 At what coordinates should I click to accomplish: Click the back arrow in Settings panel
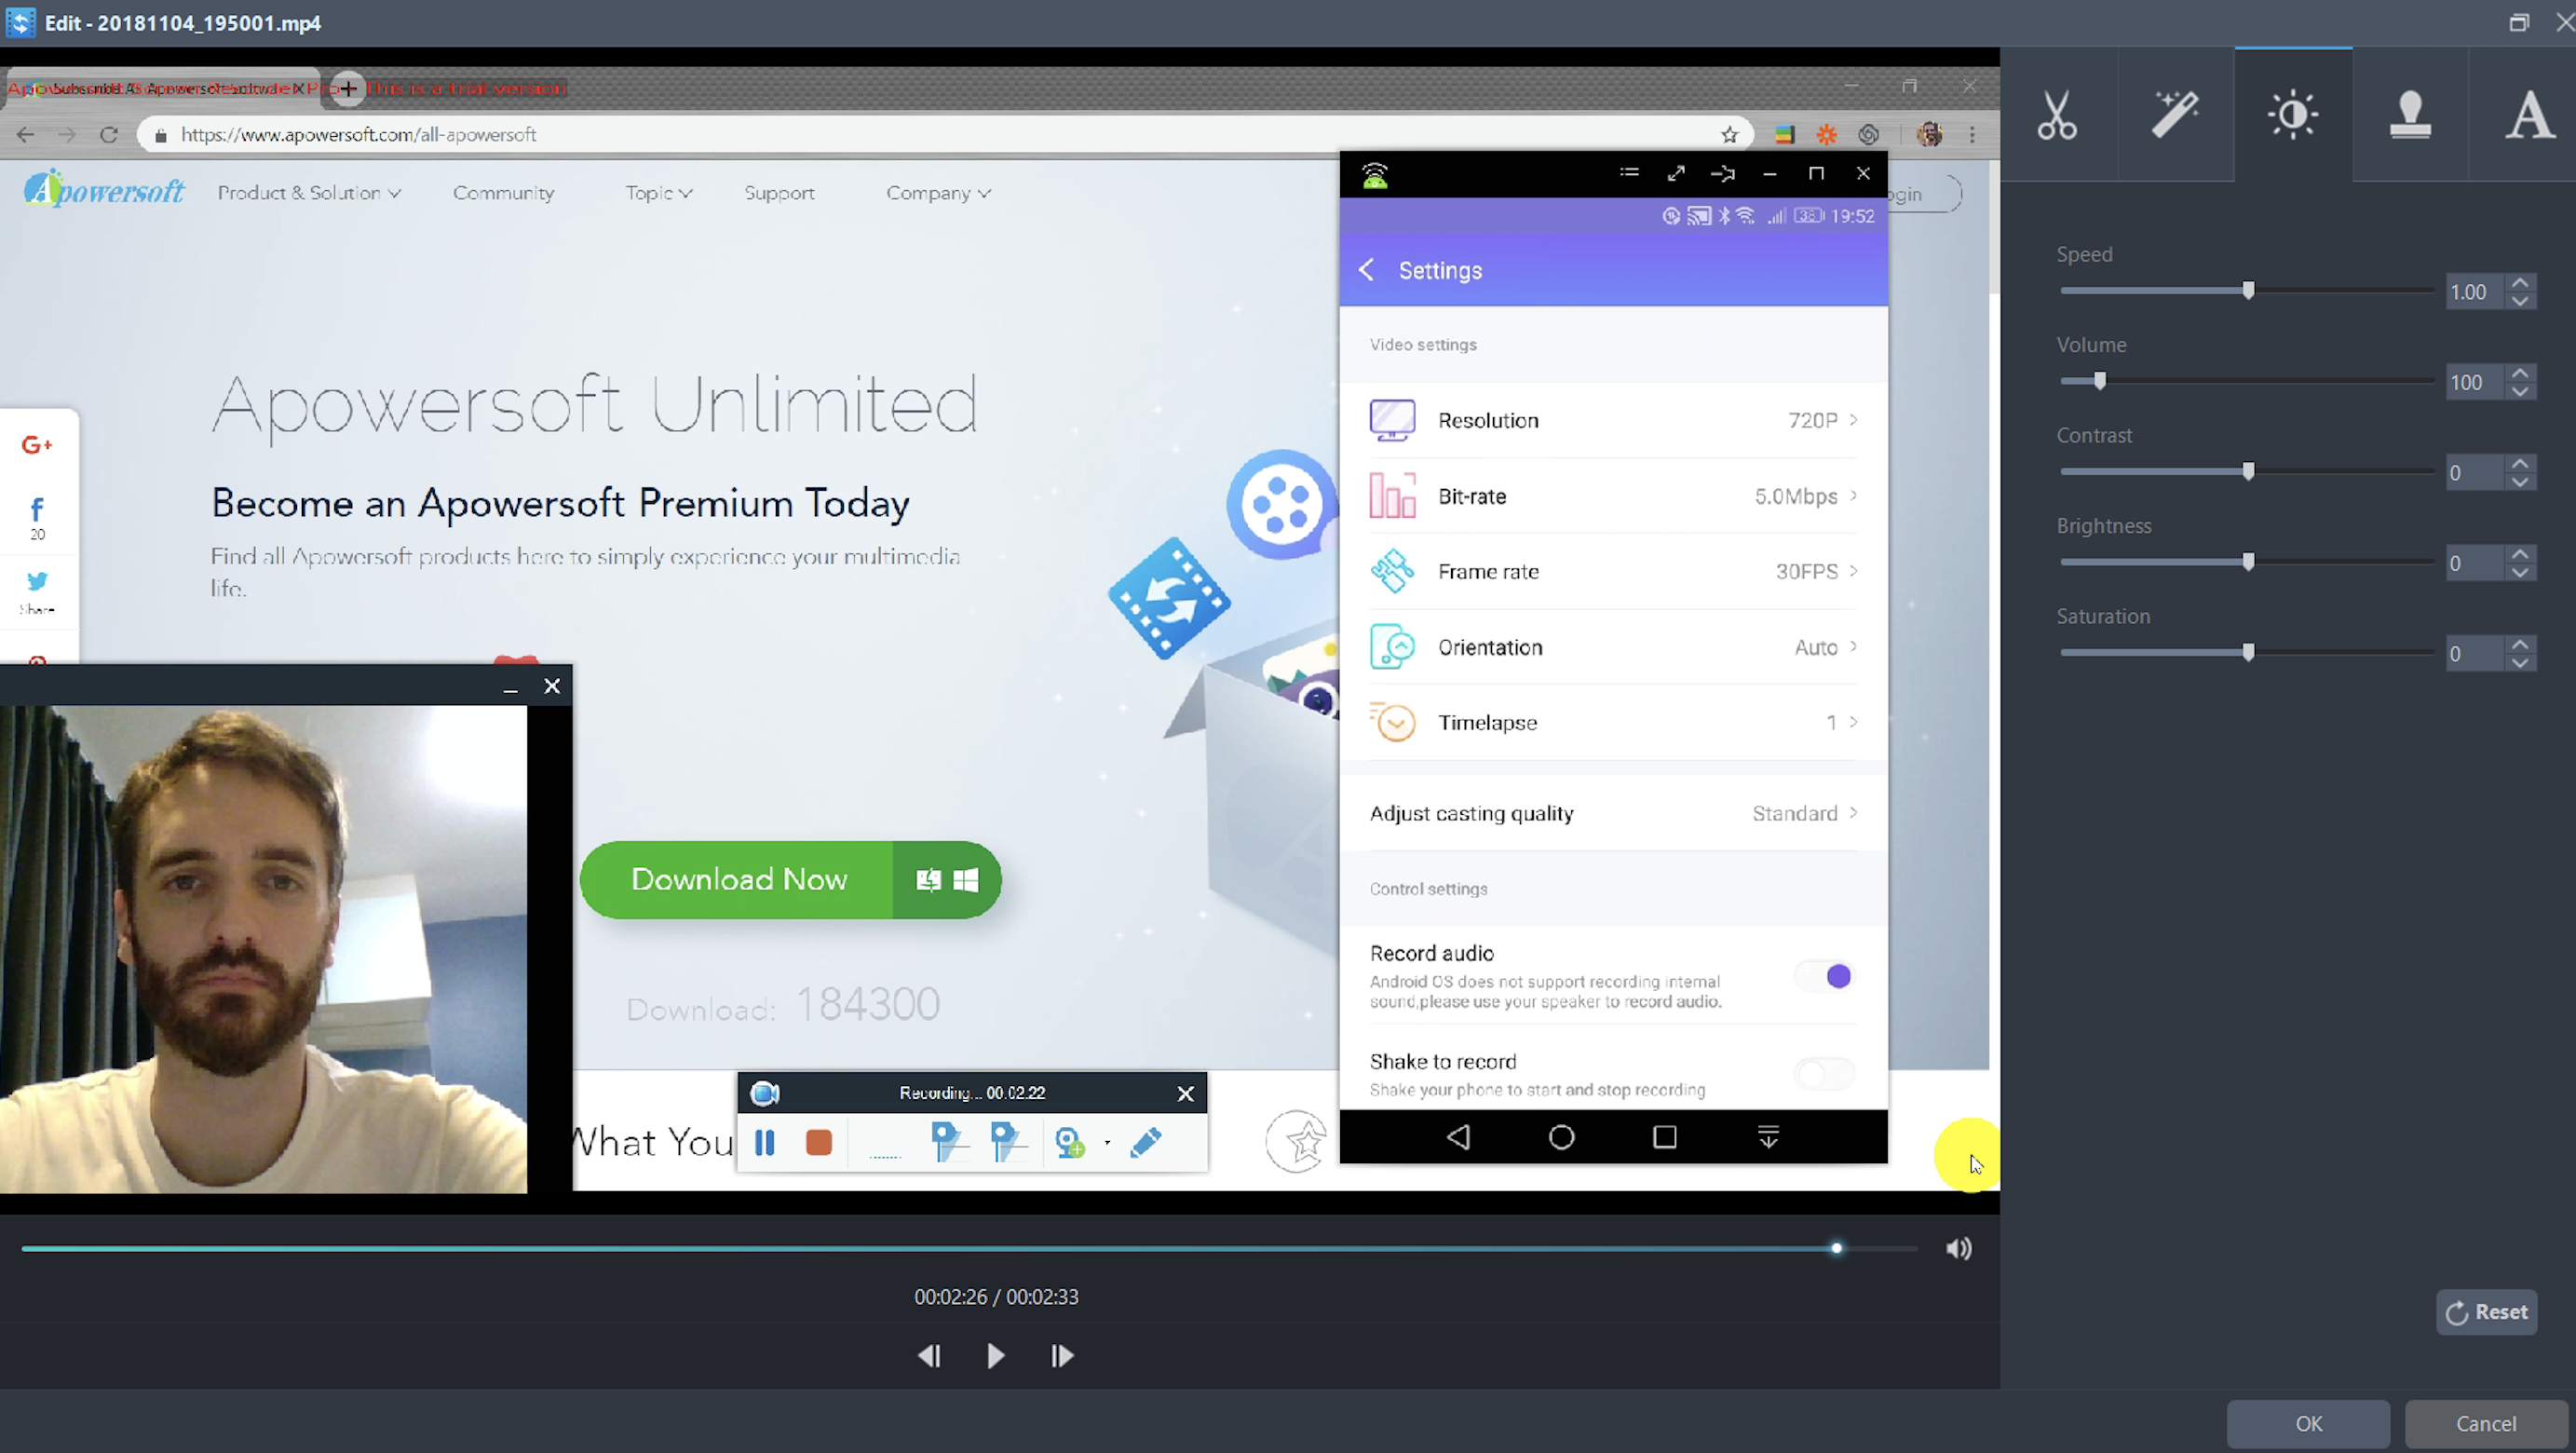[x=1369, y=269]
